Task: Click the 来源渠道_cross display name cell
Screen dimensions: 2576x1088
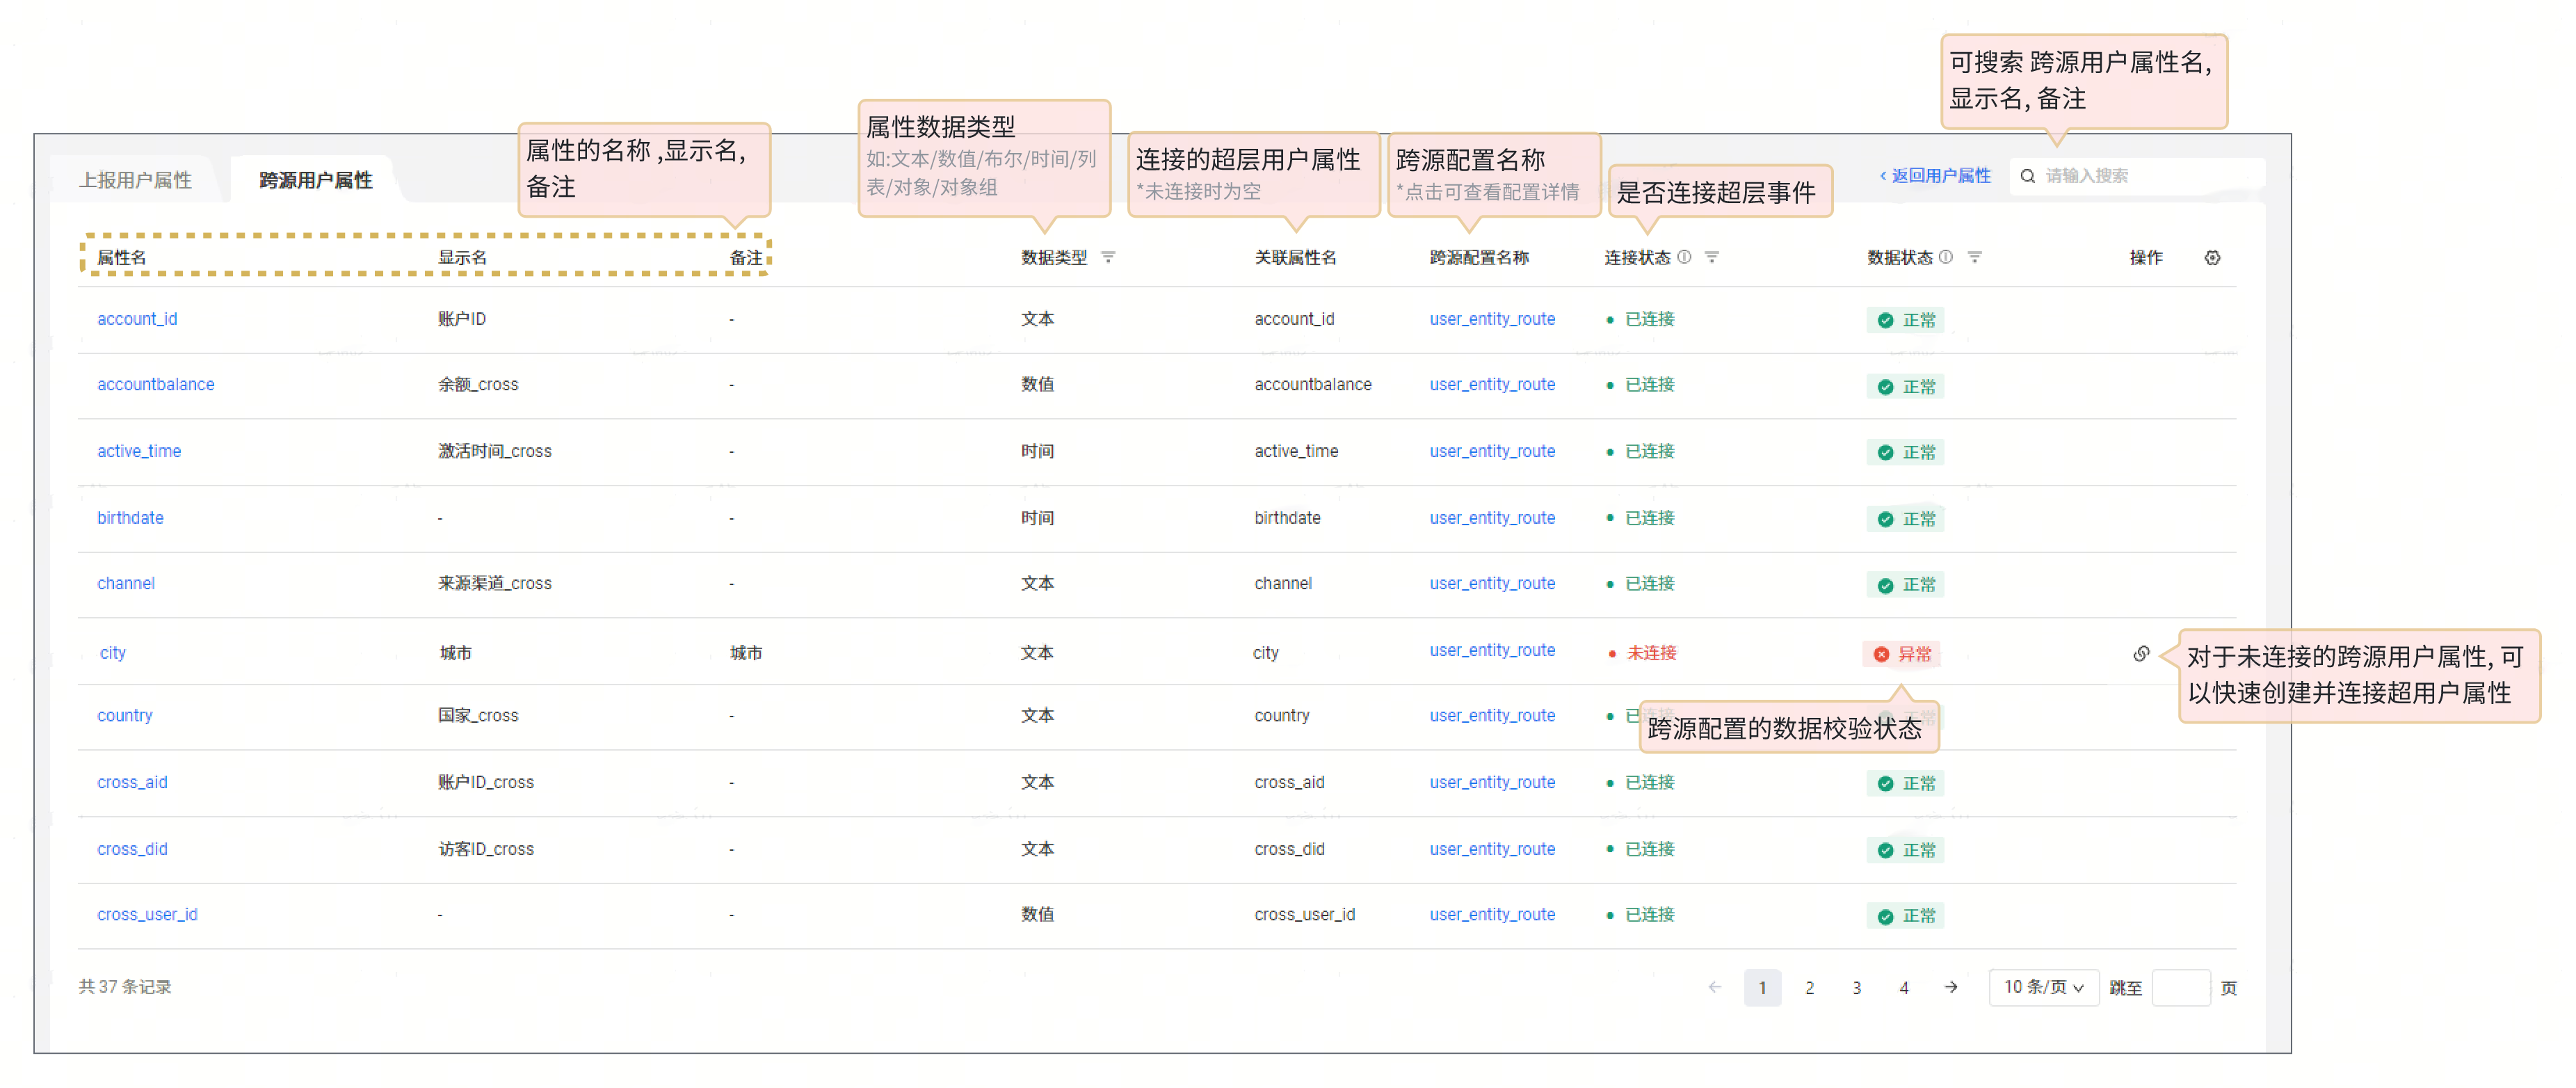Action: [495, 584]
